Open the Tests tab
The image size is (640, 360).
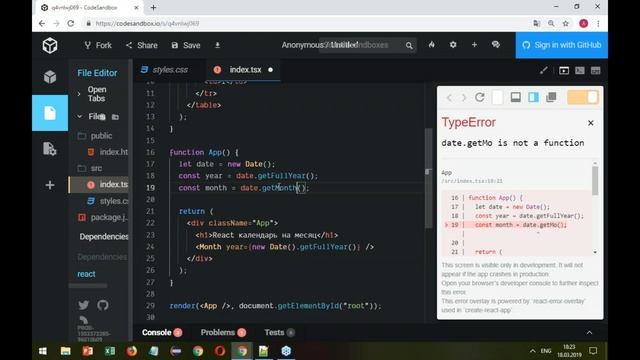[279, 333]
